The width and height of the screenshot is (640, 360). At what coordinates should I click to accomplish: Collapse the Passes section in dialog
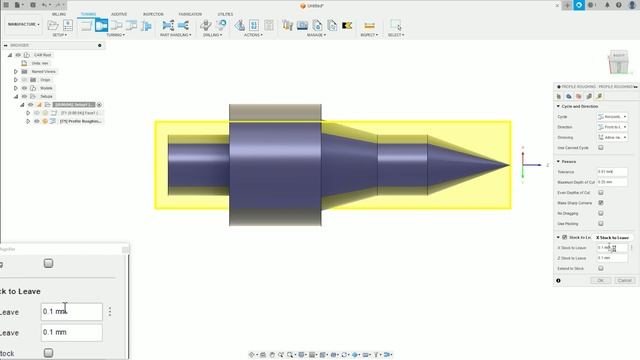pyautogui.click(x=558, y=162)
